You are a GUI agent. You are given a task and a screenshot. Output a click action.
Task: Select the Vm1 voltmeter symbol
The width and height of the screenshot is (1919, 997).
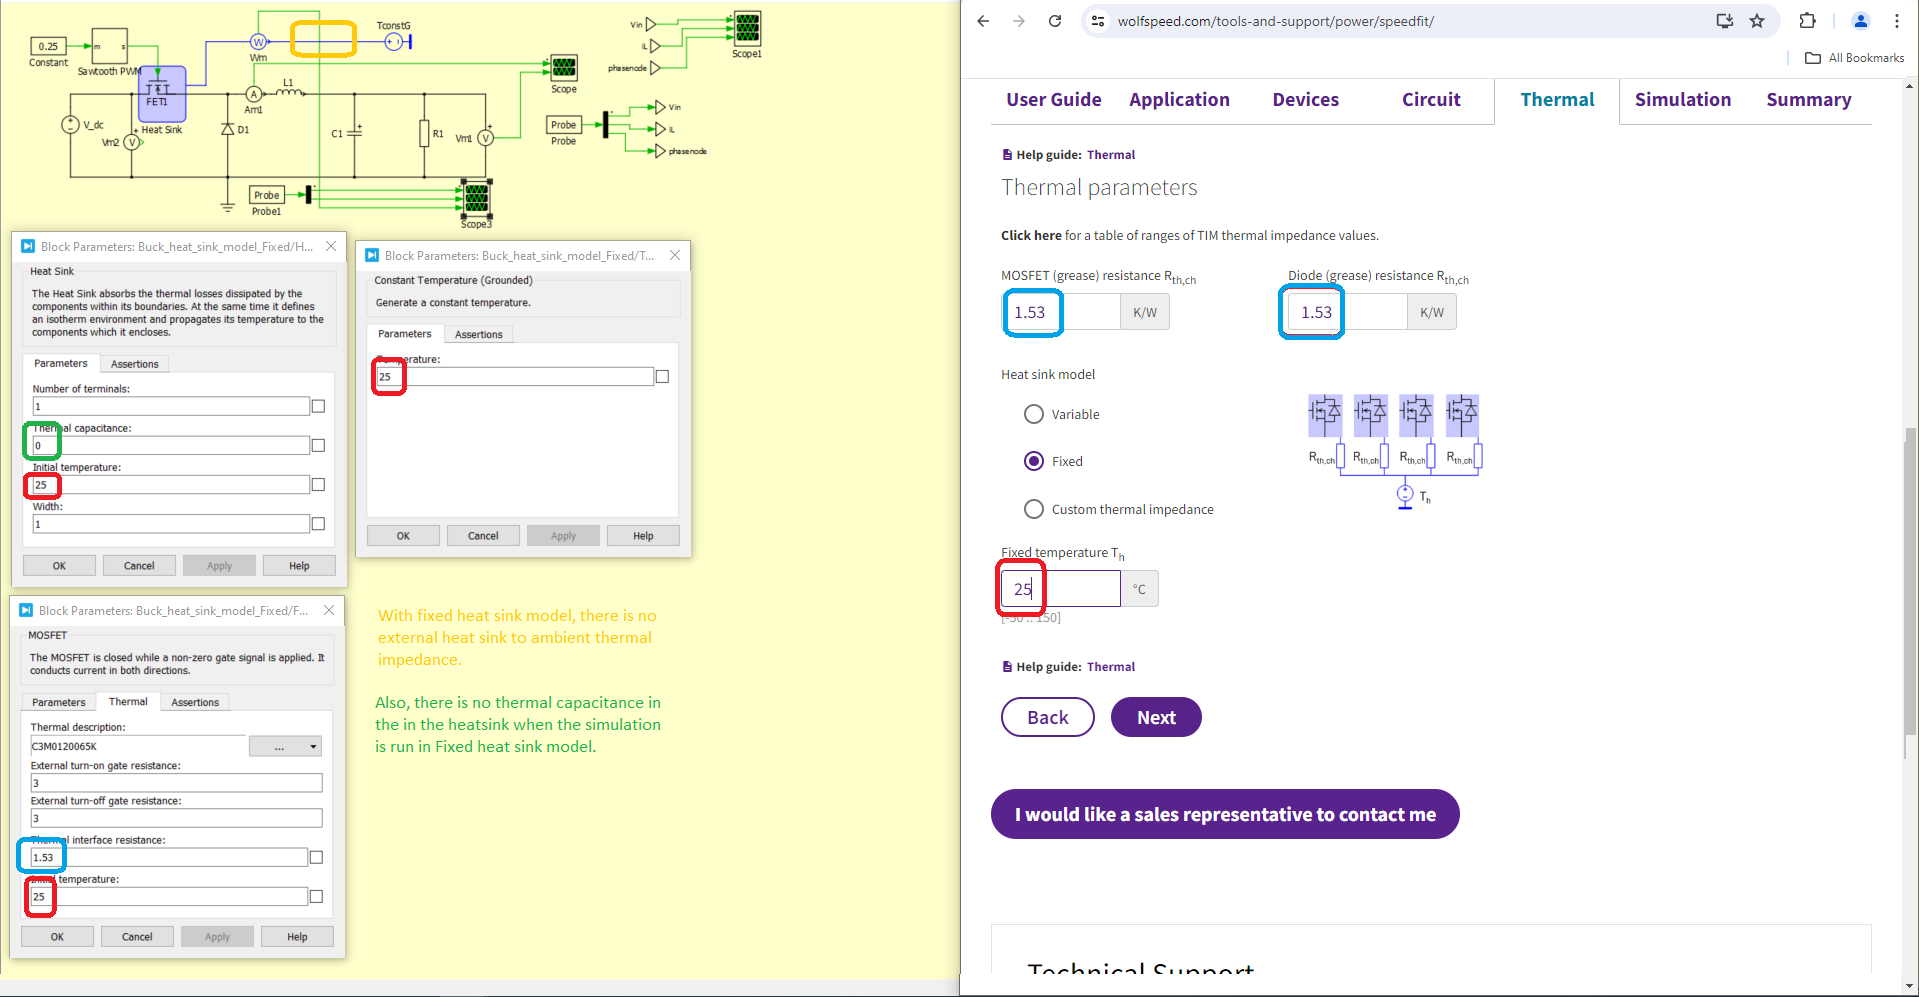[486, 138]
